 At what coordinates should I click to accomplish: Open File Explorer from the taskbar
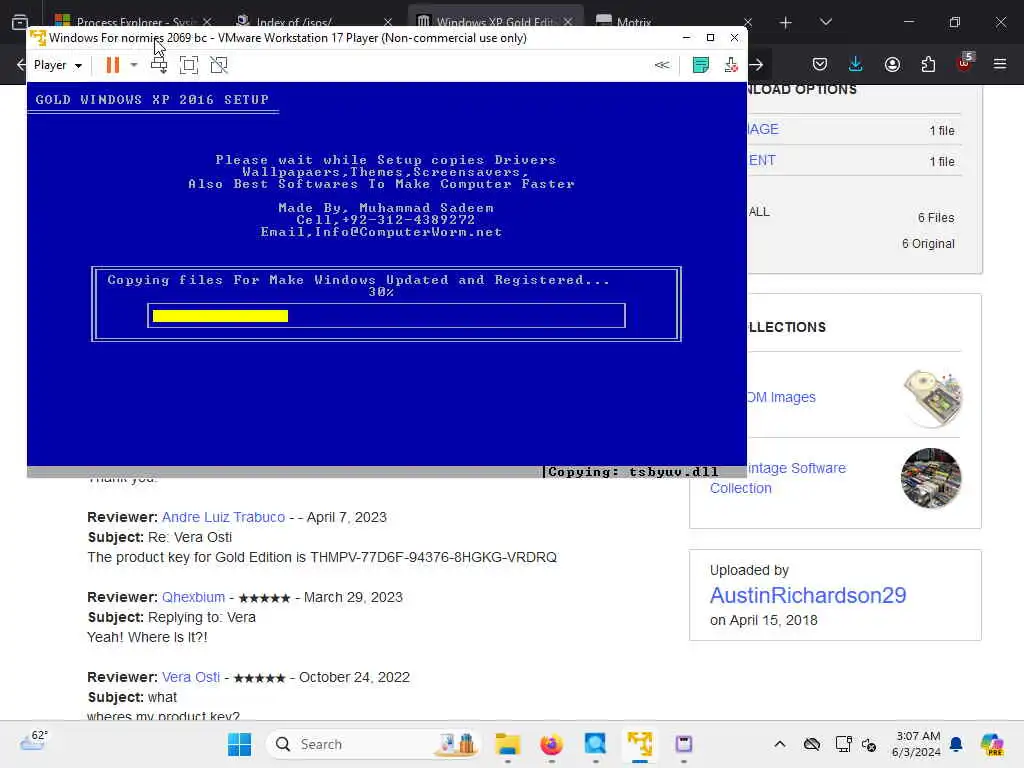507,744
